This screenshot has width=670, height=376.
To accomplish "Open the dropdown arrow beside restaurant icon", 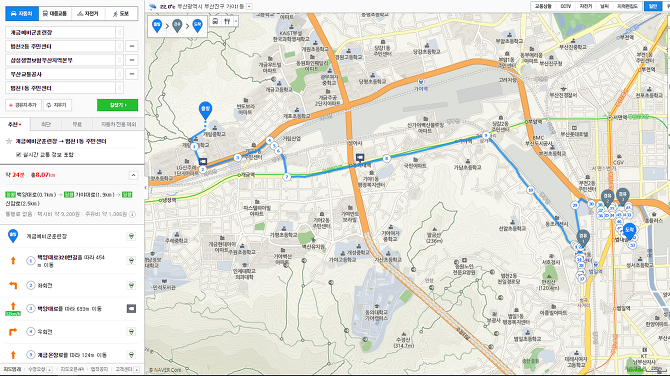I will pyautogui.click(x=235, y=21).
